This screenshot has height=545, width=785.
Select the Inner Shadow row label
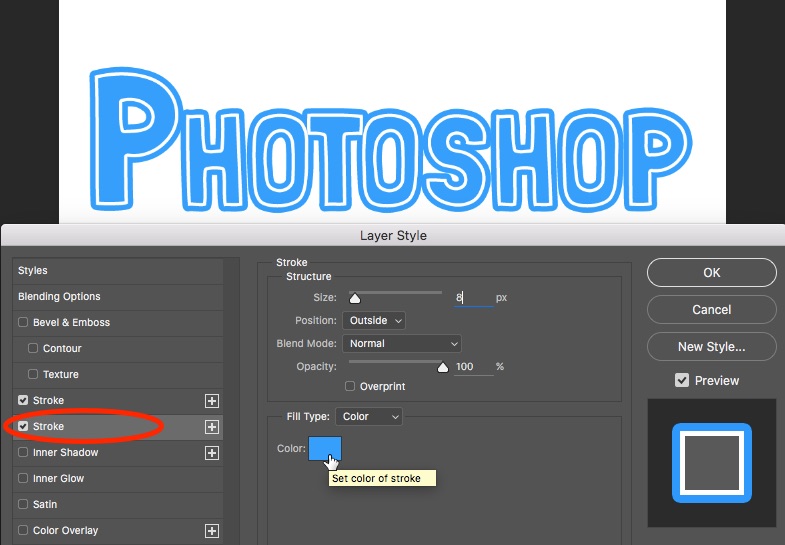pyautogui.click(x=66, y=452)
